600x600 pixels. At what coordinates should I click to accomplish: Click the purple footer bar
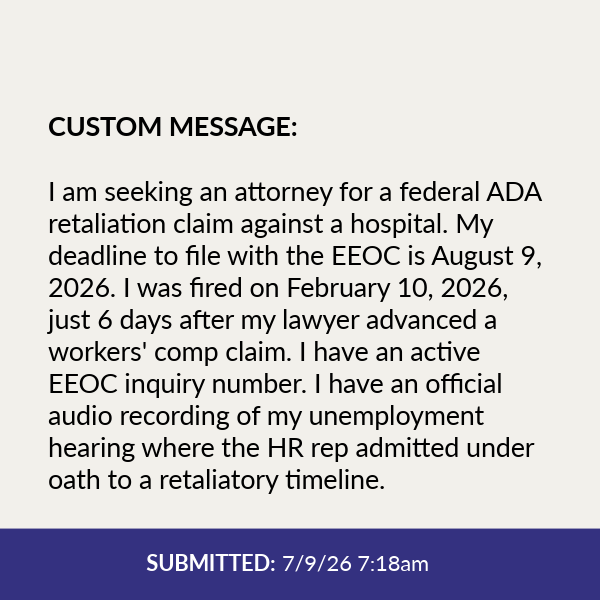pos(300,564)
